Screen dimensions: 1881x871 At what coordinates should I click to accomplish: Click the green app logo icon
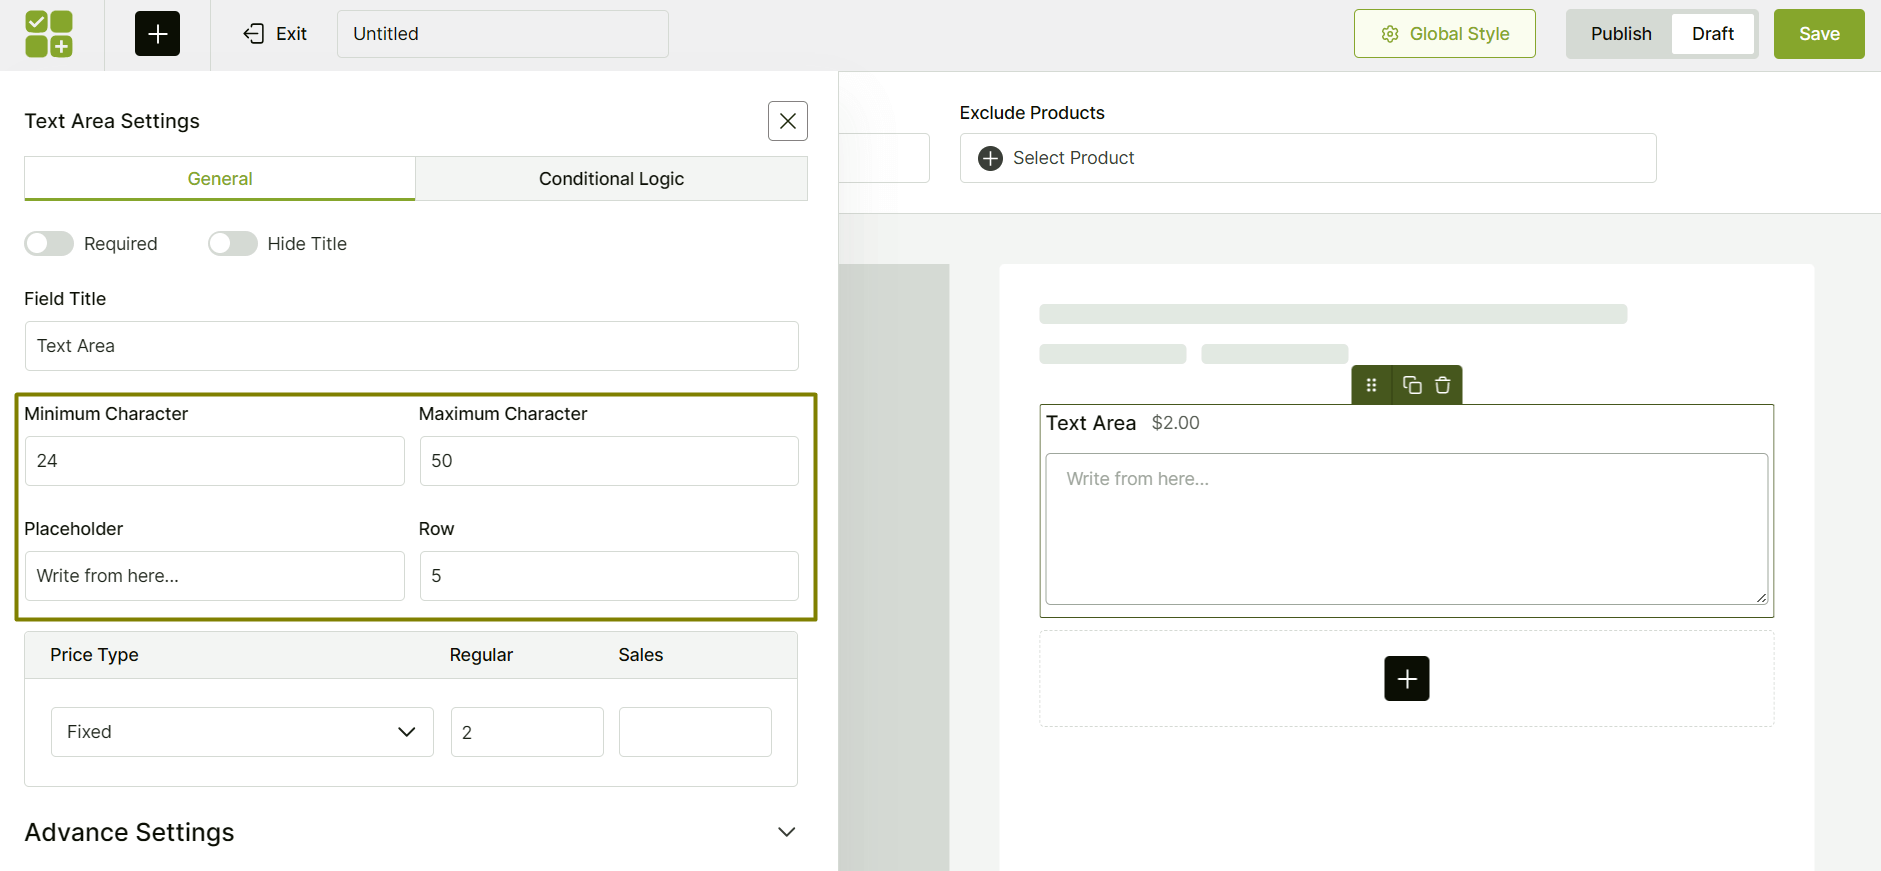pyautogui.click(x=49, y=34)
